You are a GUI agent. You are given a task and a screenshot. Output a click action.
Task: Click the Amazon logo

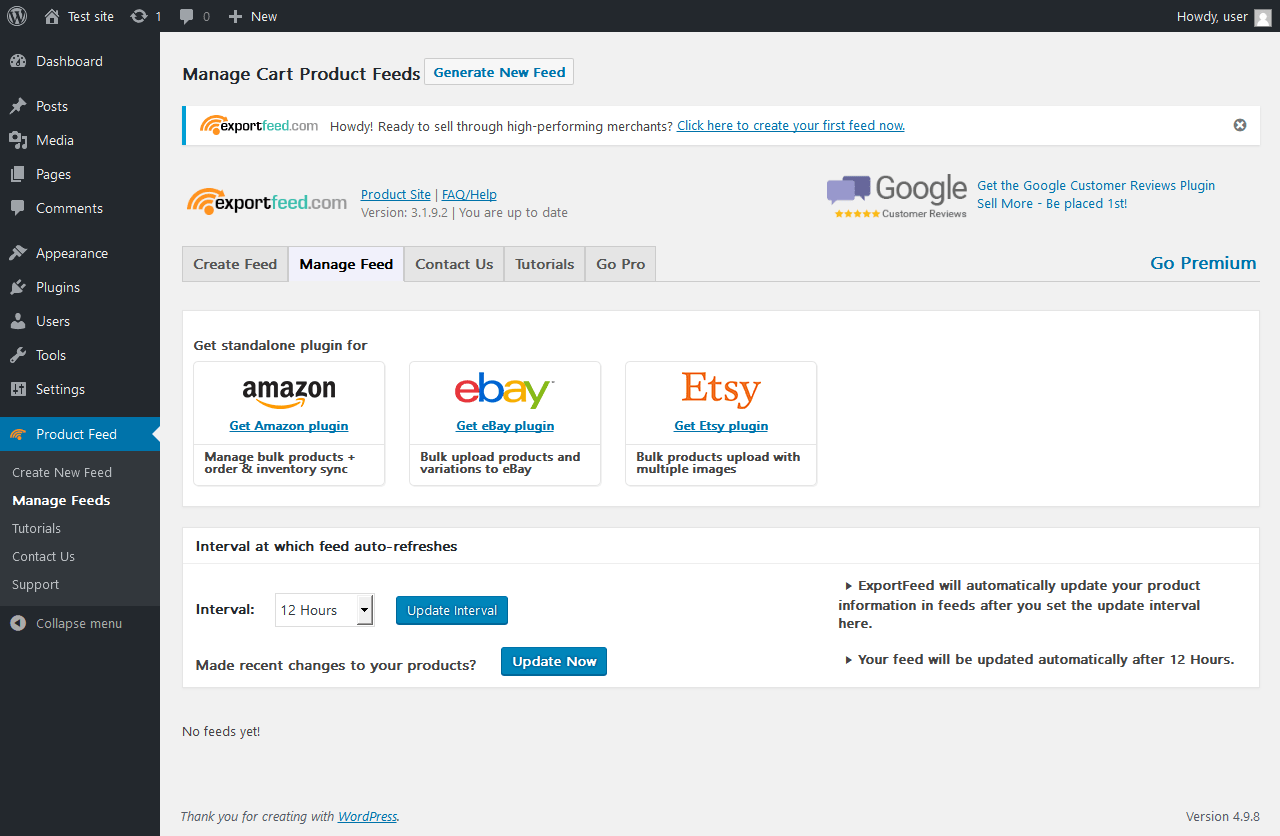tap(289, 391)
